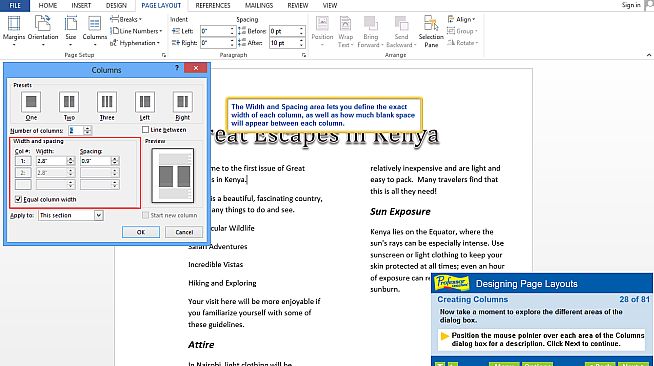The width and height of the screenshot is (654, 366).
Task: Switch to the REFERENCES tab
Action: pyautogui.click(x=213, y=5)
